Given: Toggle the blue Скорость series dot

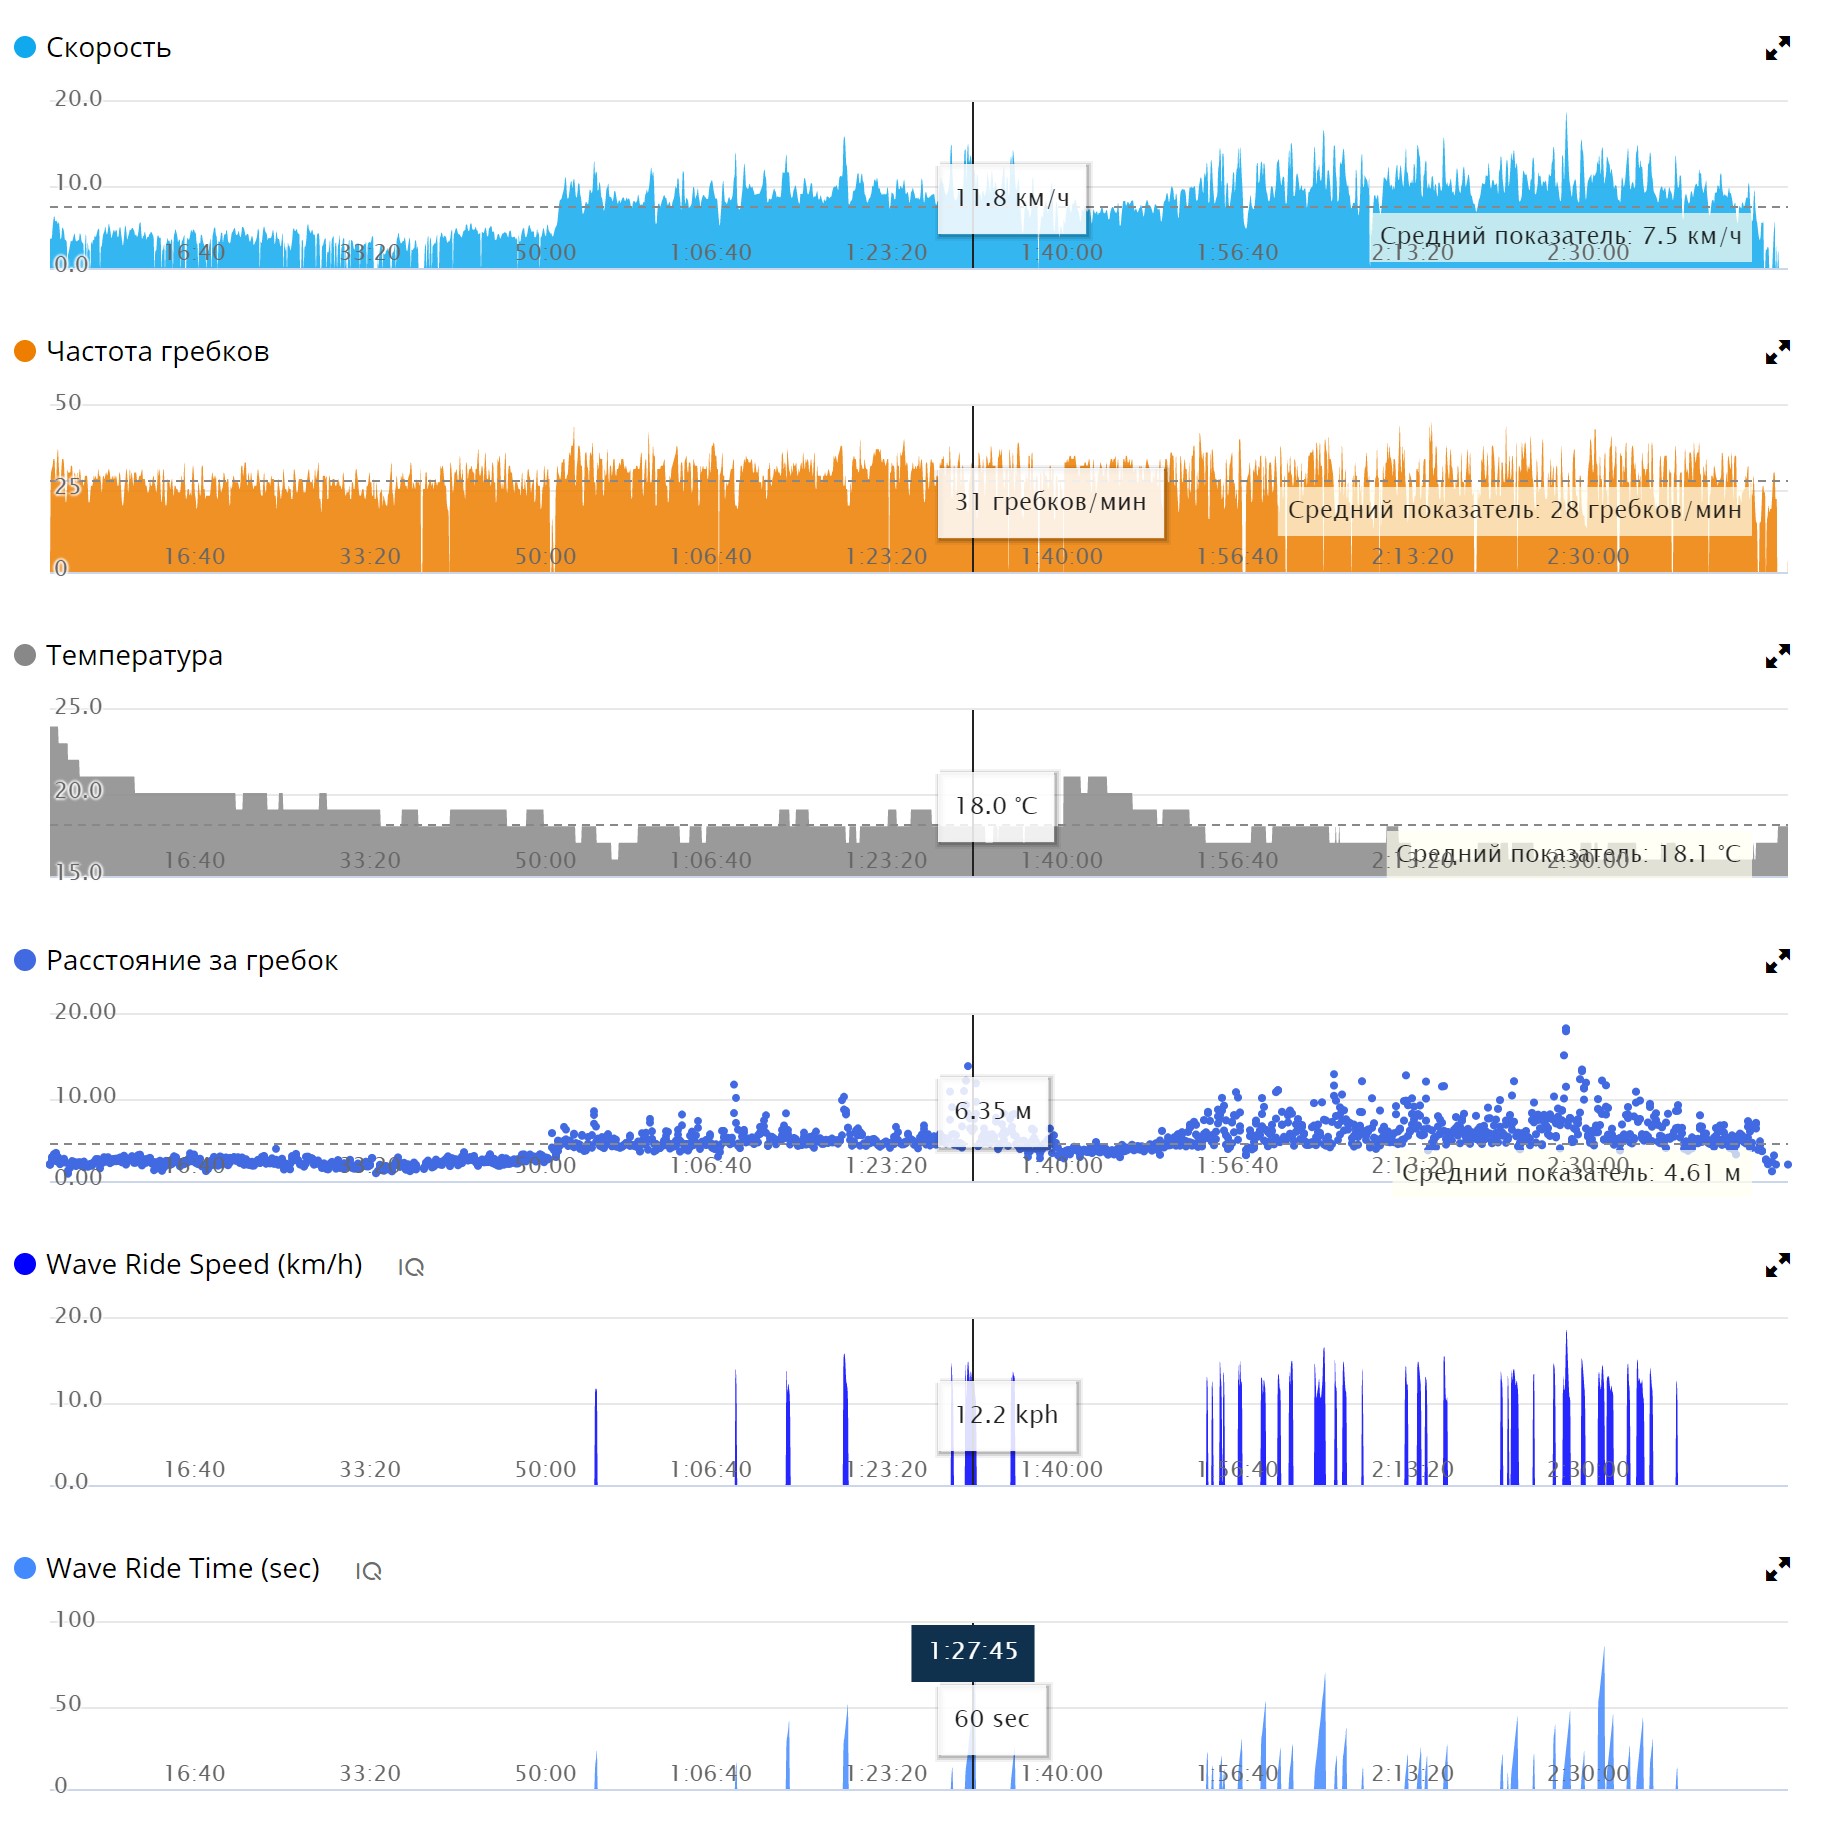Looking at the screenshot, I should coord(25,47).
